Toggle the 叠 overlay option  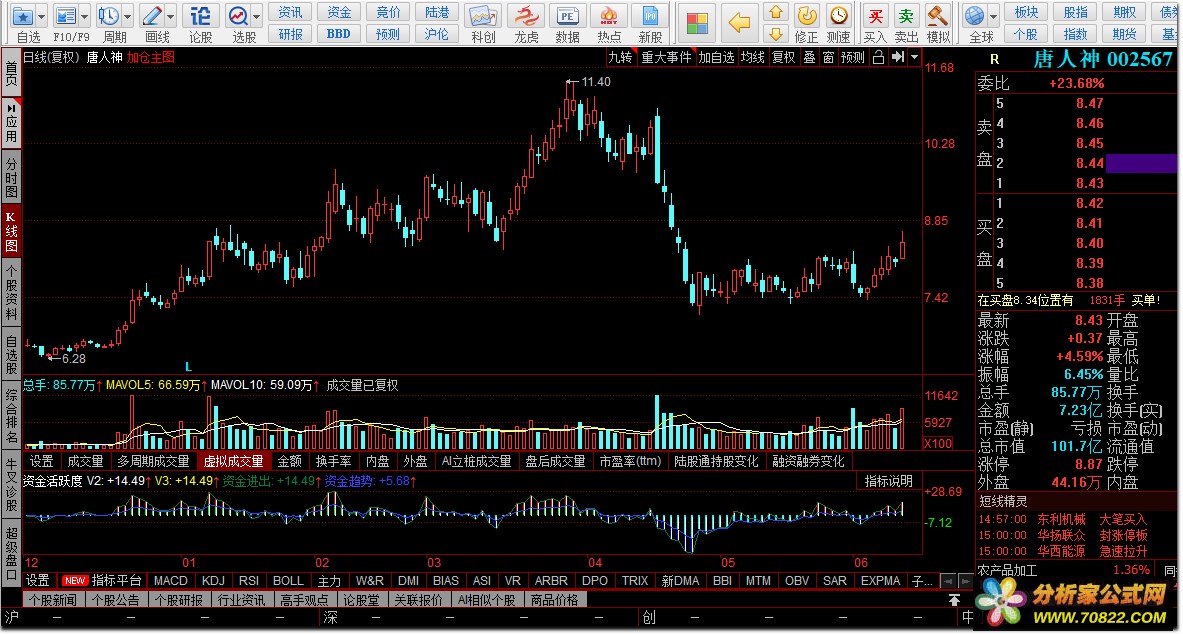point(809,57)
